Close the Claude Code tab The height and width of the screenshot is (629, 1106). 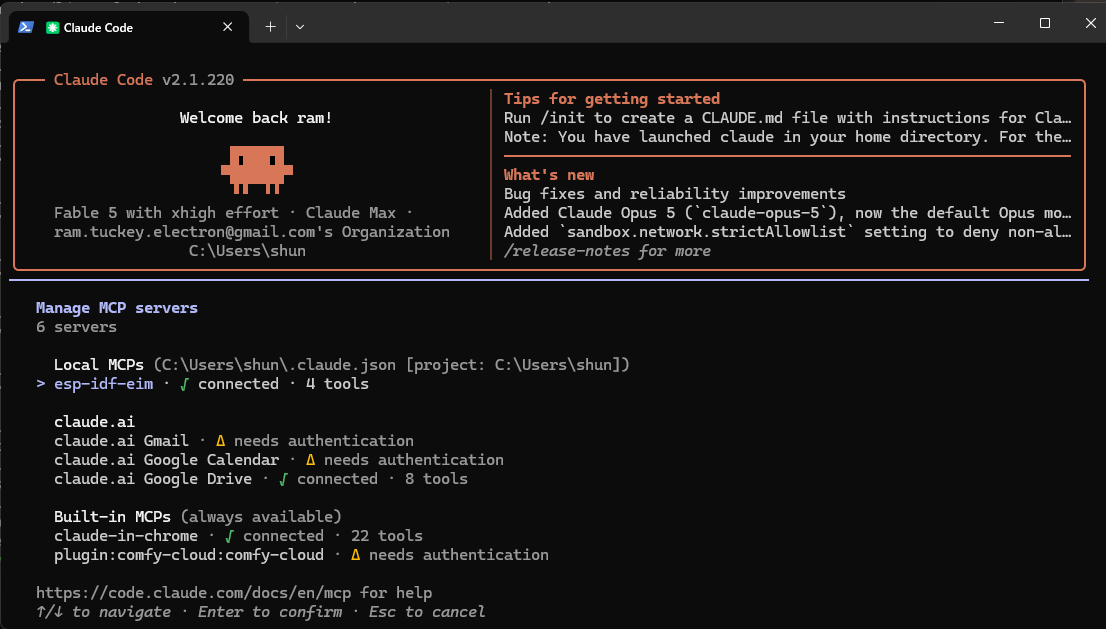tap(227, 27)
